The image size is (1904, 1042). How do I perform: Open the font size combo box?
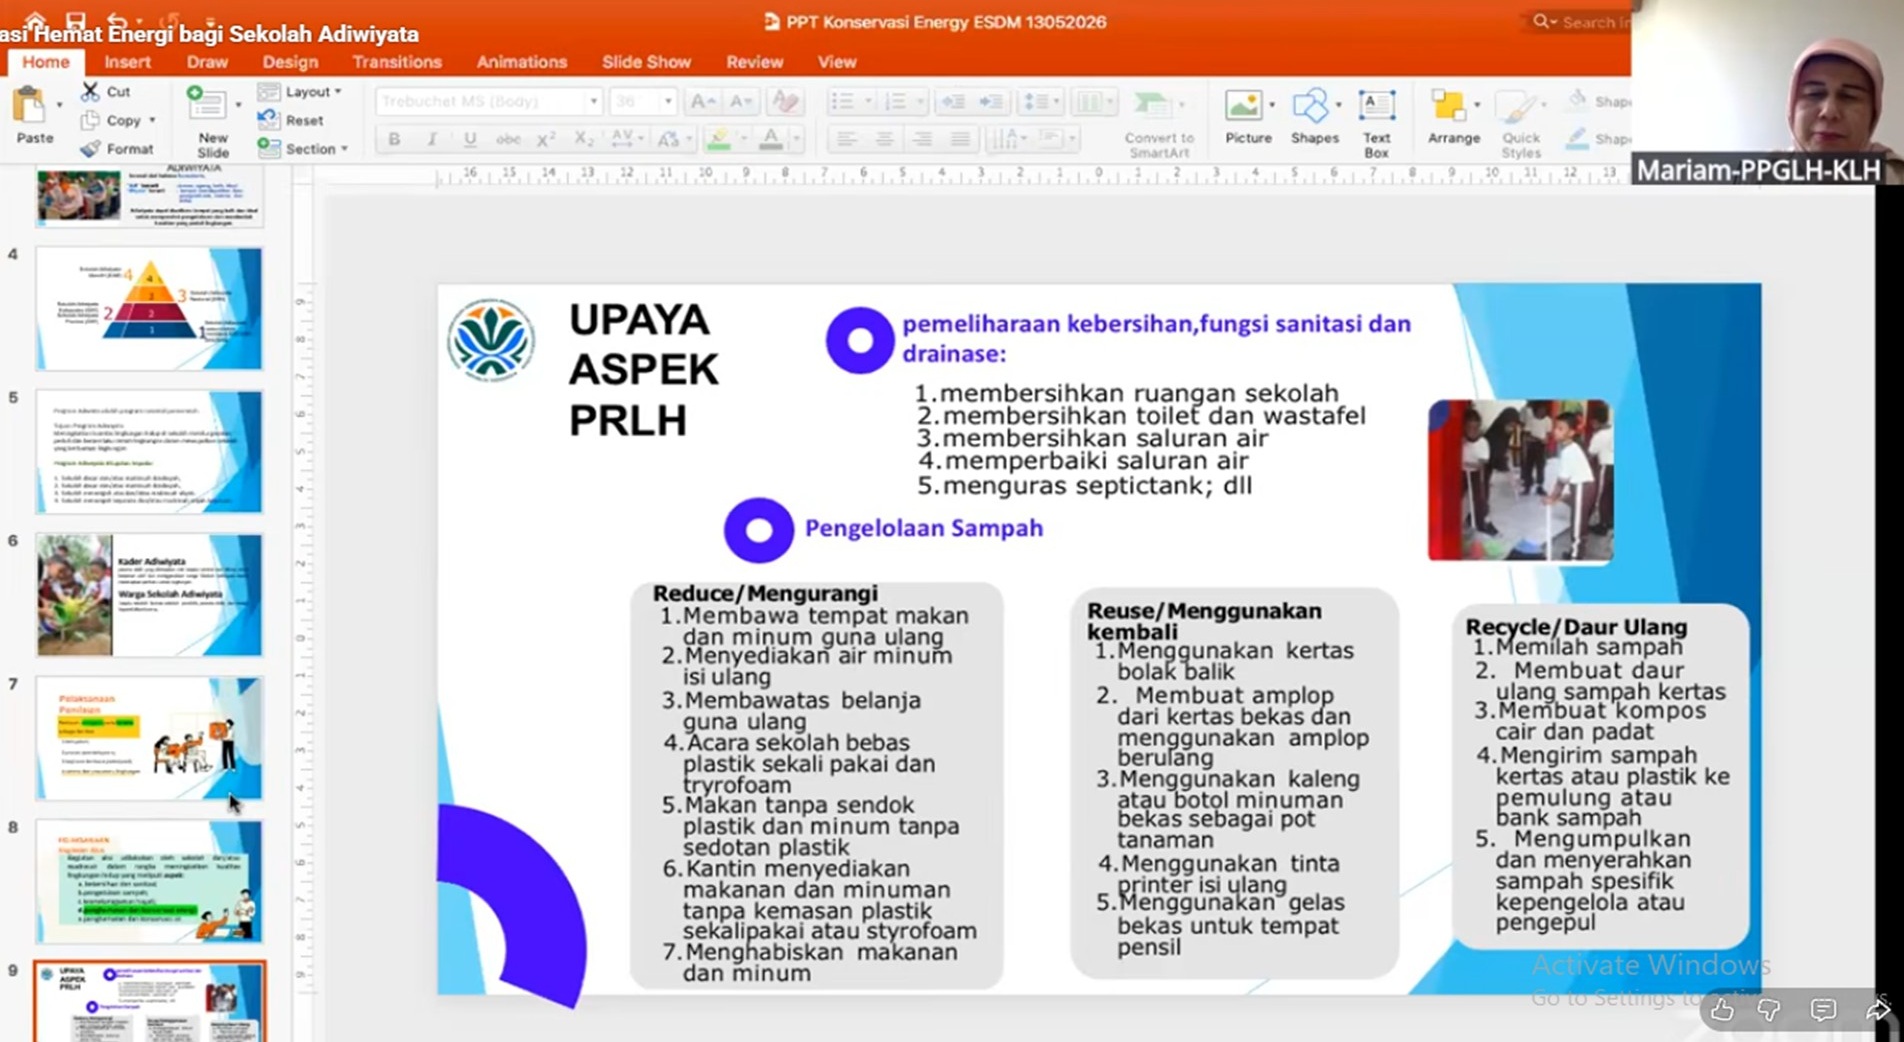coord(643,101)
